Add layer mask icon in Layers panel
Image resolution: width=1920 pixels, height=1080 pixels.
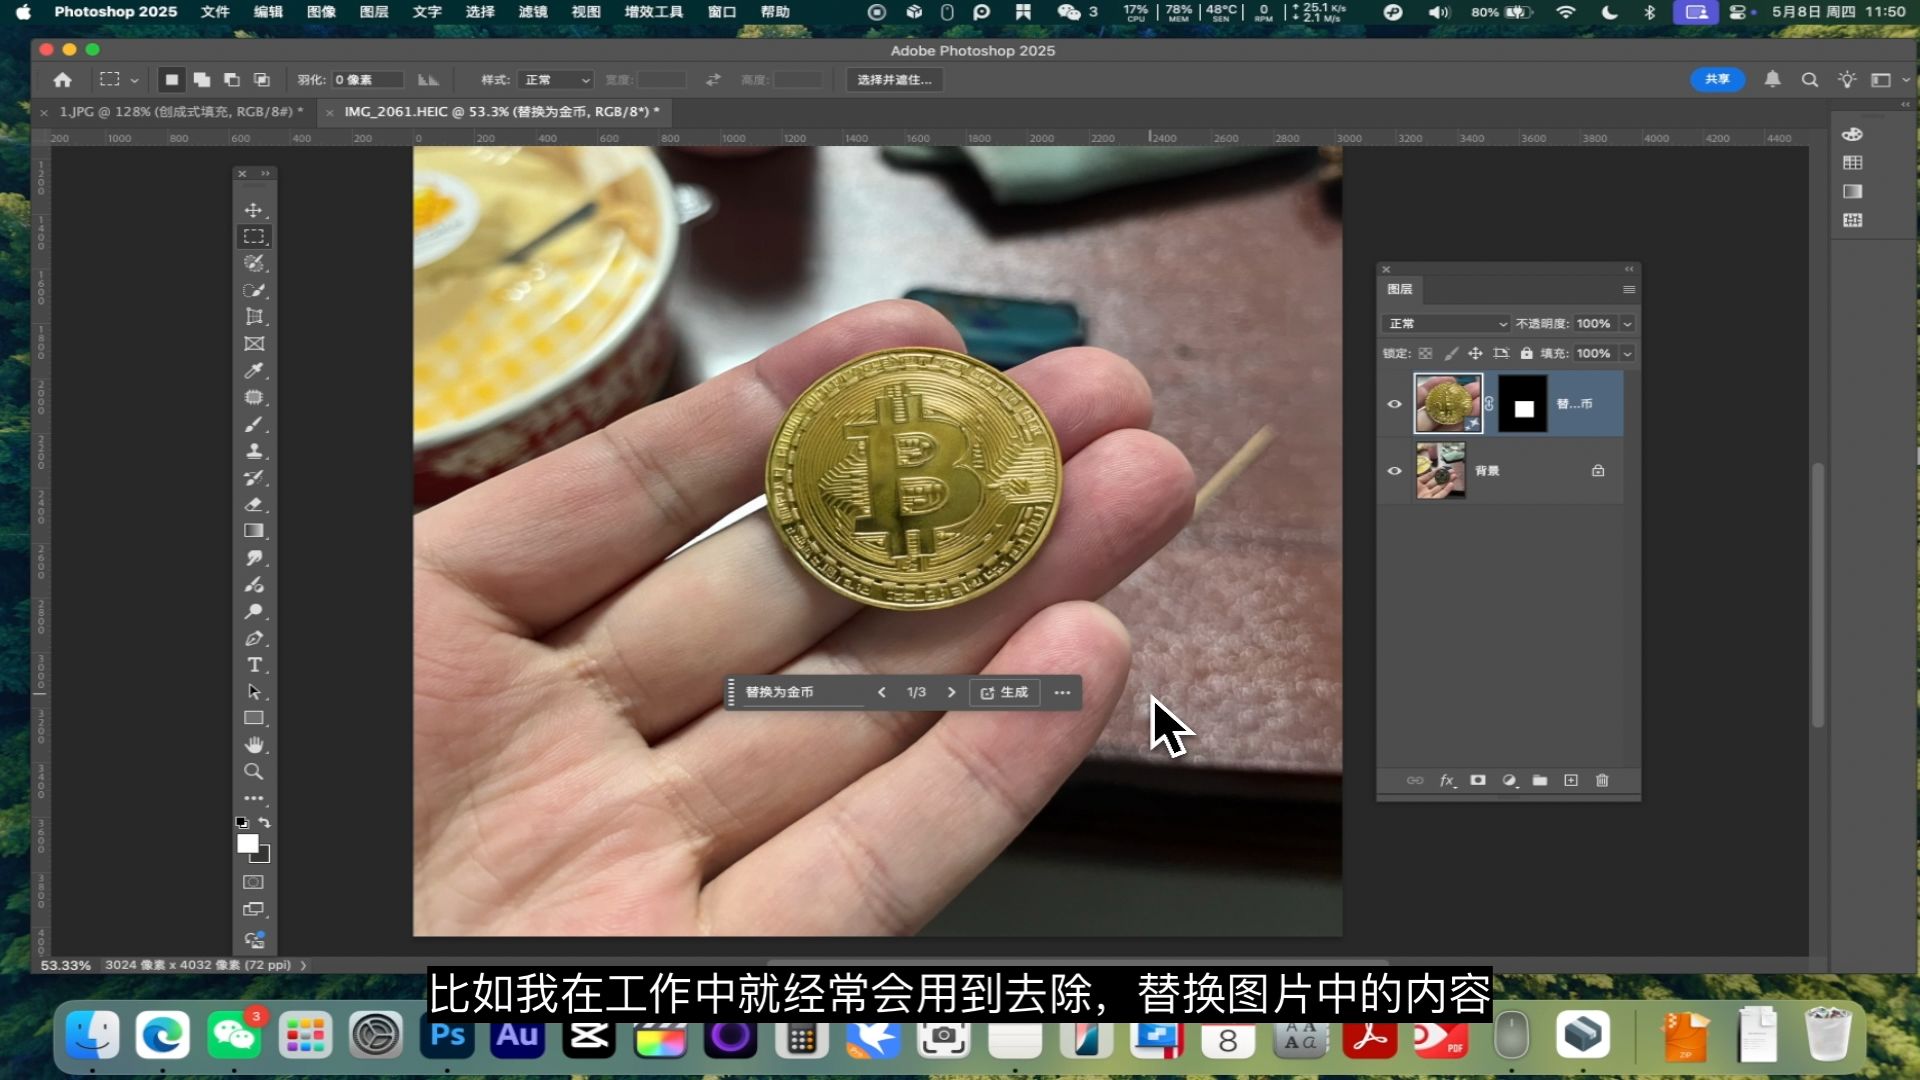1478,781
